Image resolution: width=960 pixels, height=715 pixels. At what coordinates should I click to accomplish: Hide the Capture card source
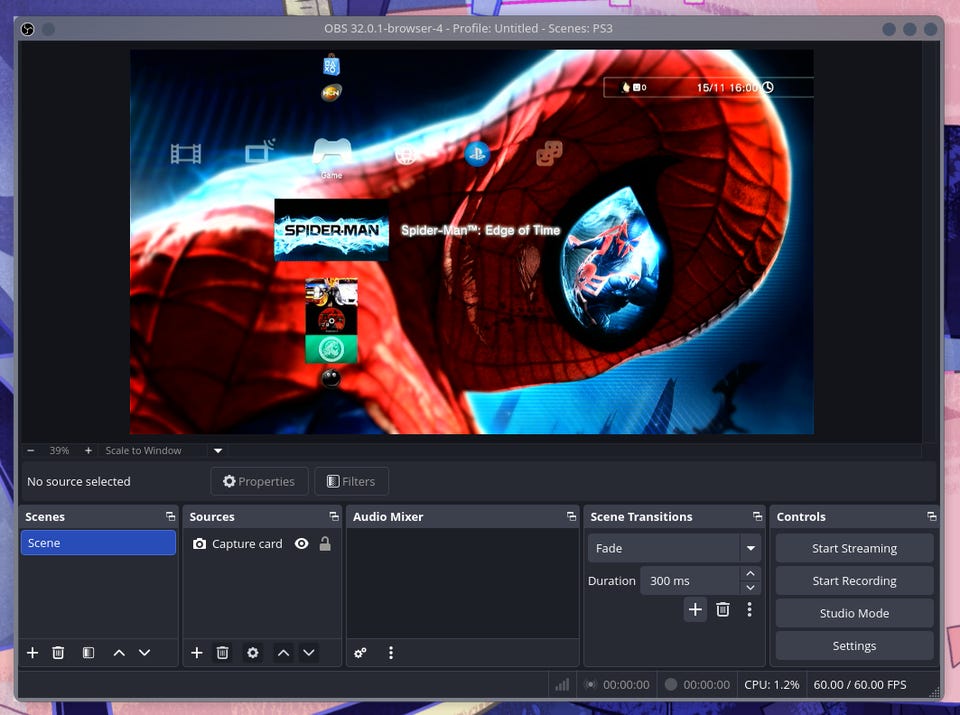pyautogui.click(x=301, y=544)
